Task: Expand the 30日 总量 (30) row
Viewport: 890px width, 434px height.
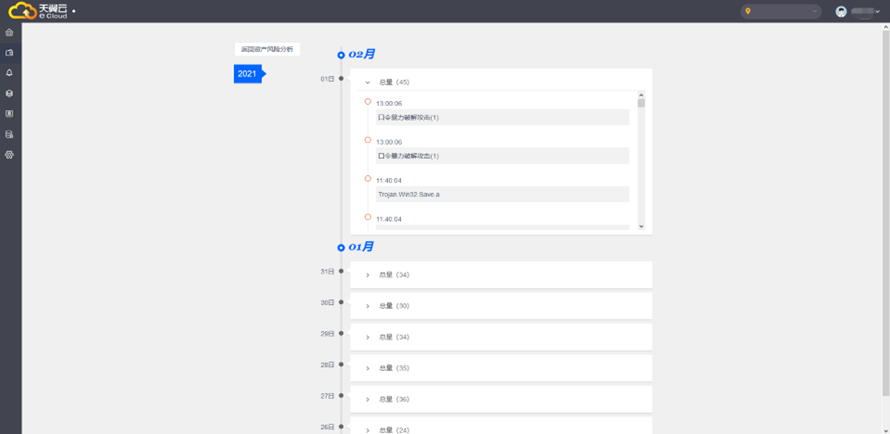Action: tap(368, 306)
